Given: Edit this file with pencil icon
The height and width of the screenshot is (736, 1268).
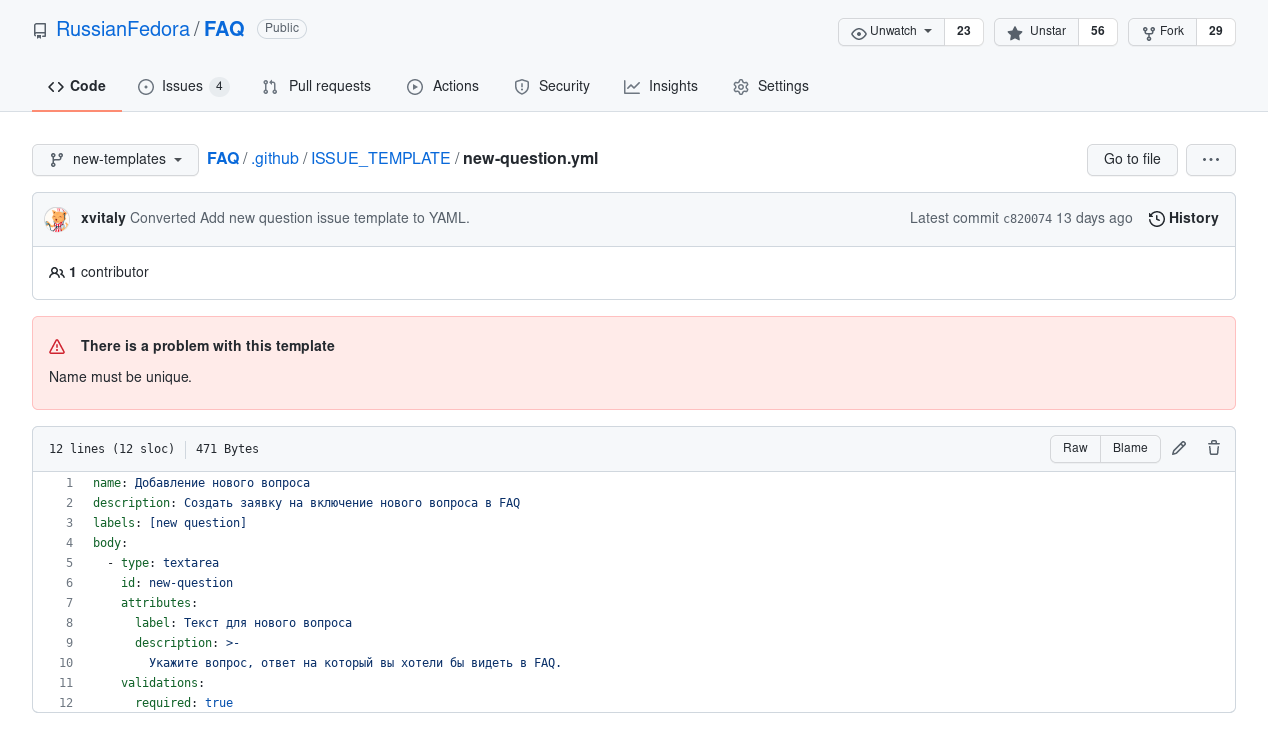Looking at the screenshot, I should 1179,449.
